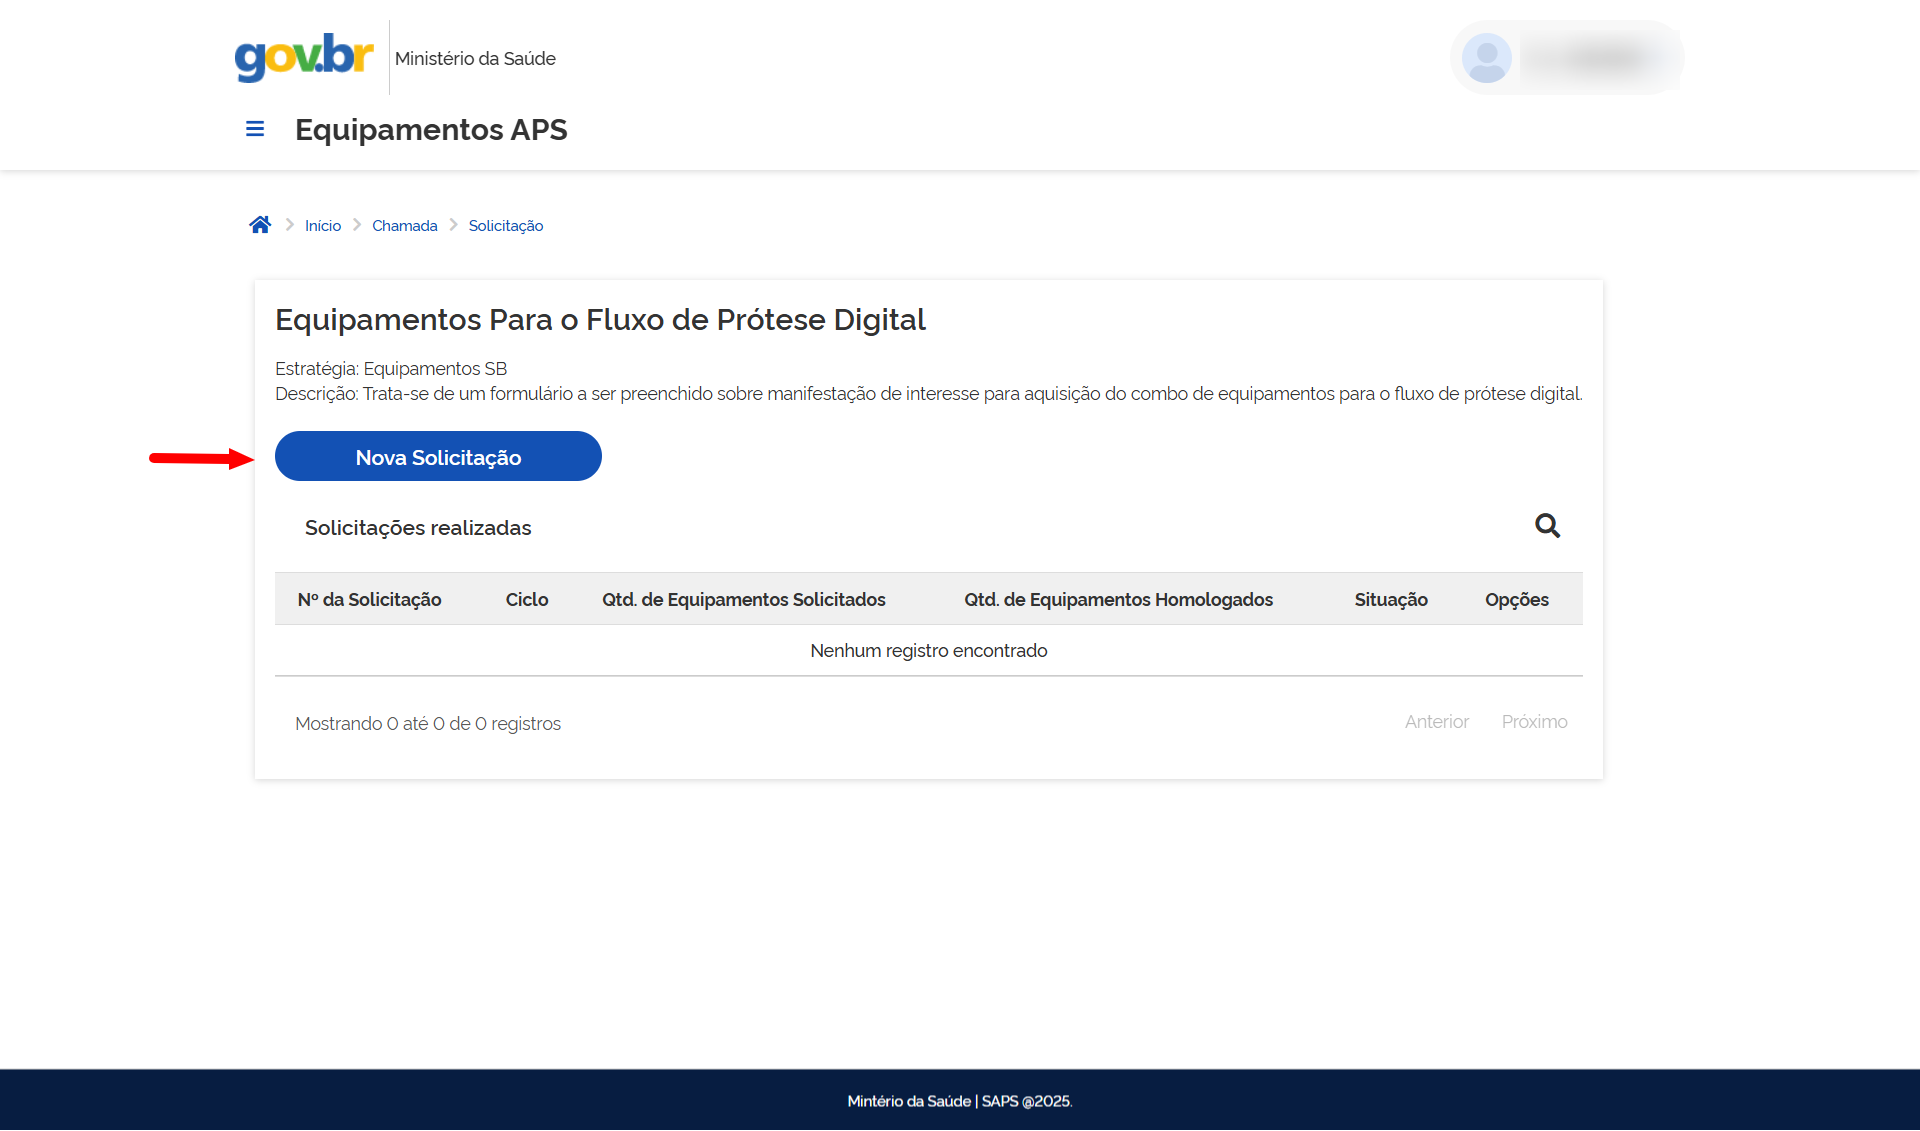1920x1131 pixels.
Task: Open the Chamada breadcrumb link
Action: click(405, 226)
